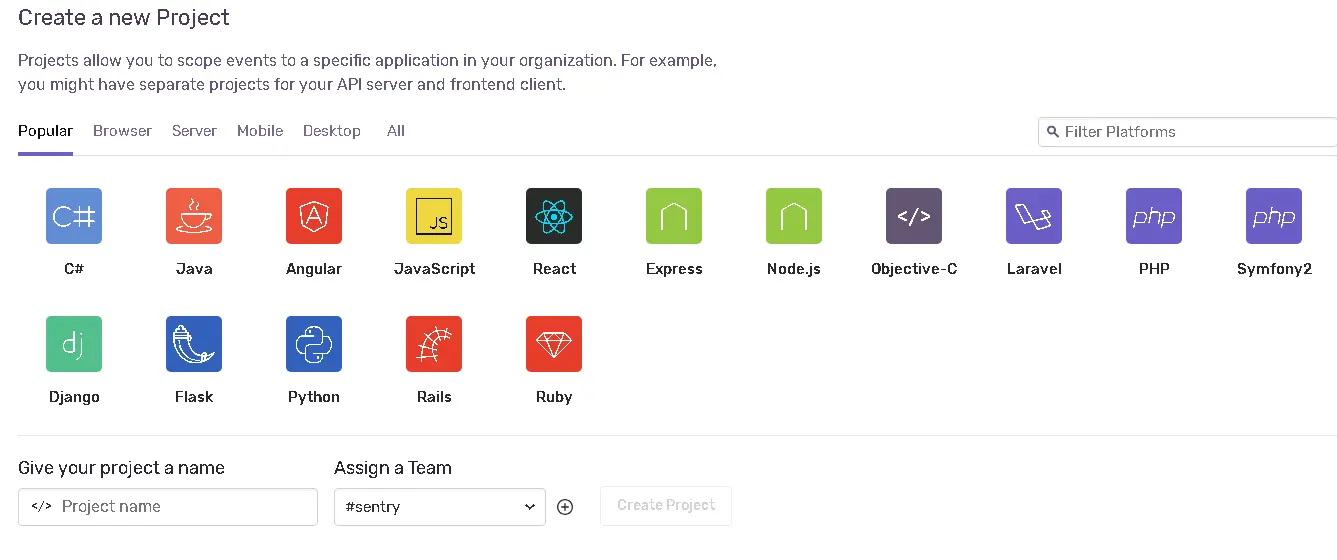Select the Django platform icon

[x=74, y=344]
